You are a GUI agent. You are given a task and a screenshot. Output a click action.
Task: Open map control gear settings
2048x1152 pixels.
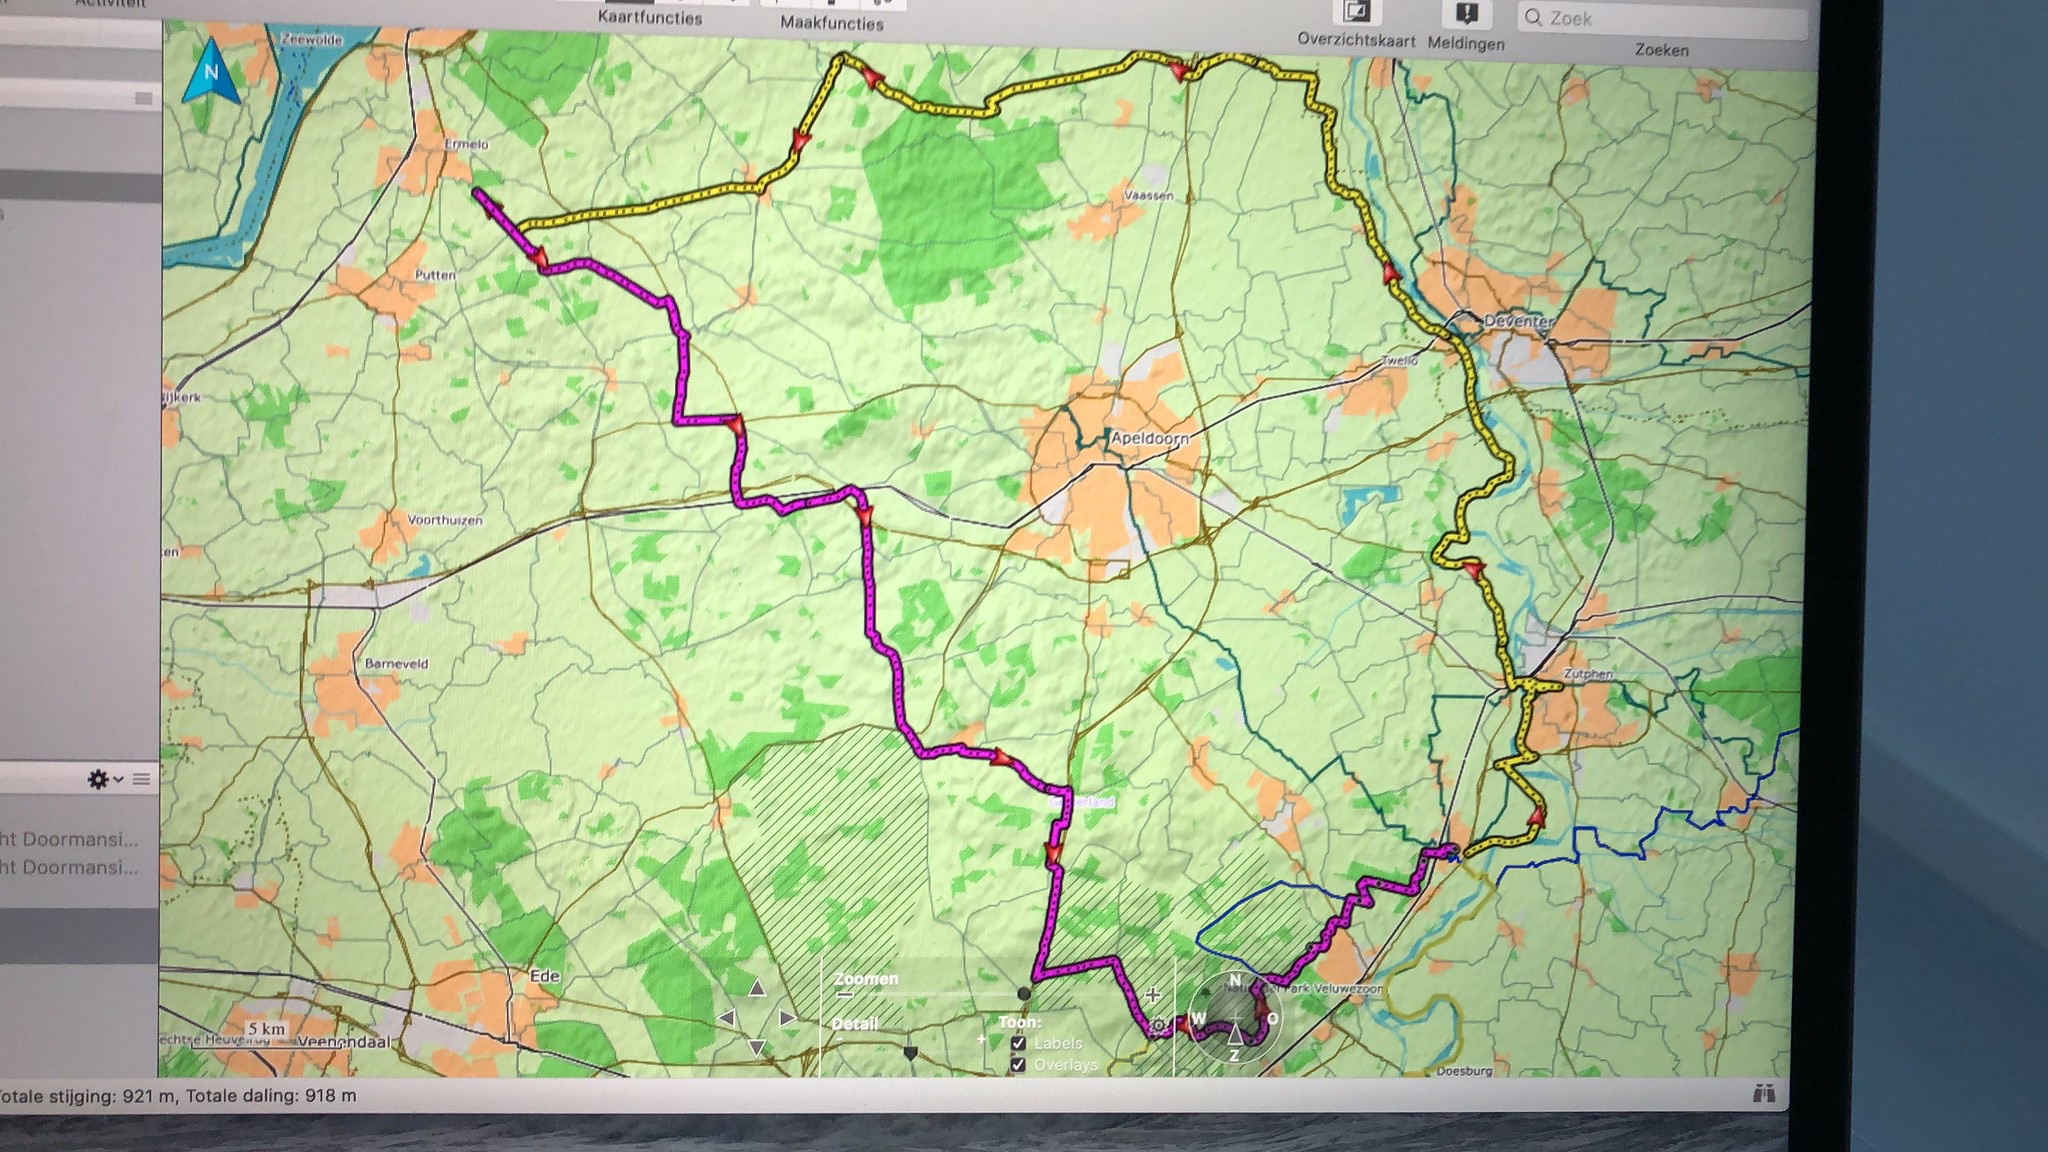(1158, 1025)
